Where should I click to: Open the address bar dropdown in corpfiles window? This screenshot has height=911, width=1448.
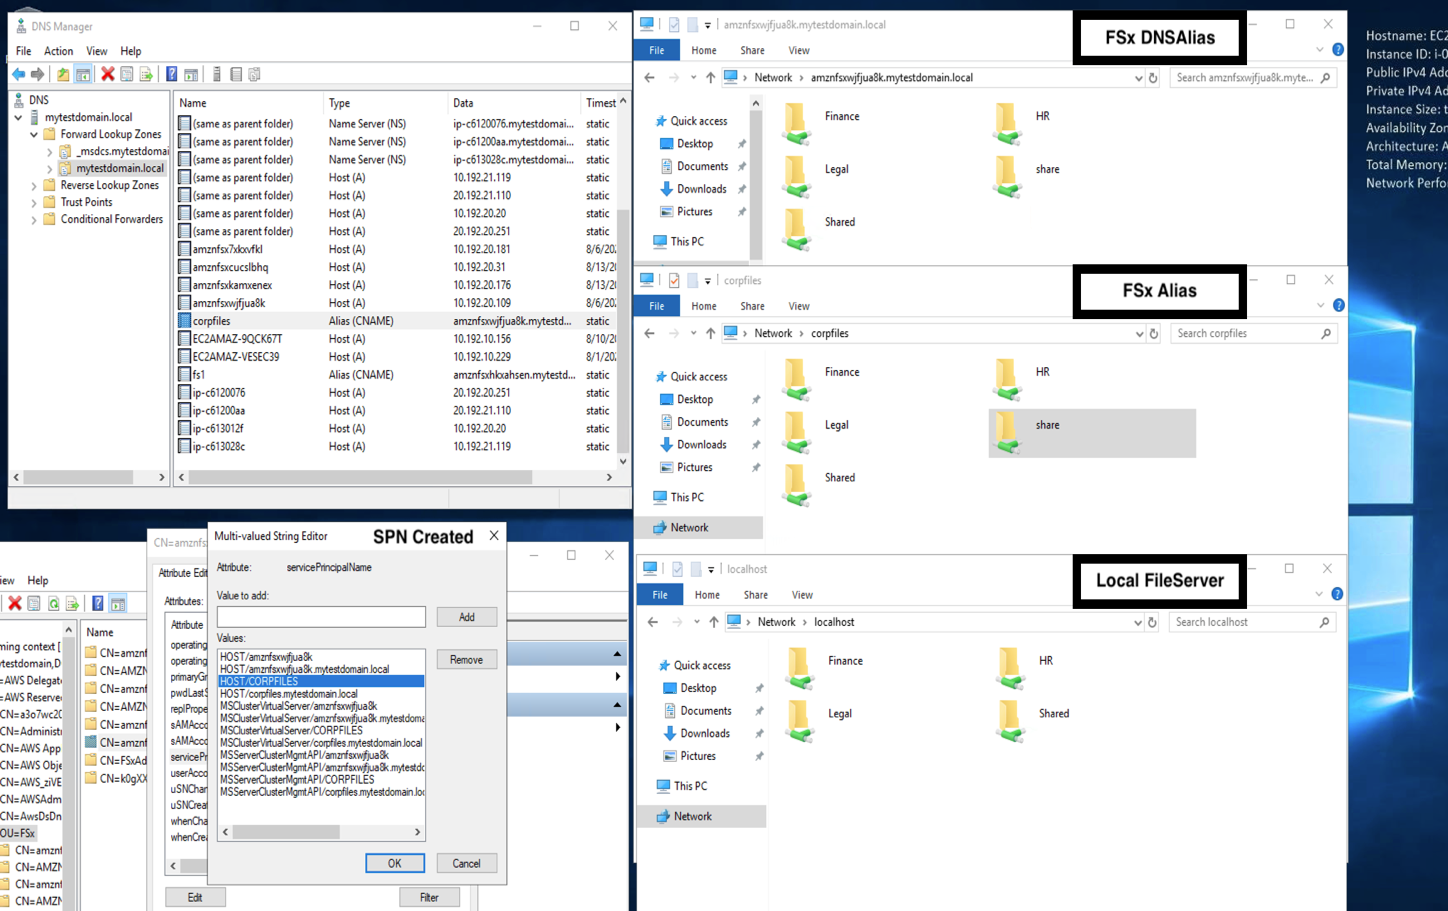tap(1139, 333)
